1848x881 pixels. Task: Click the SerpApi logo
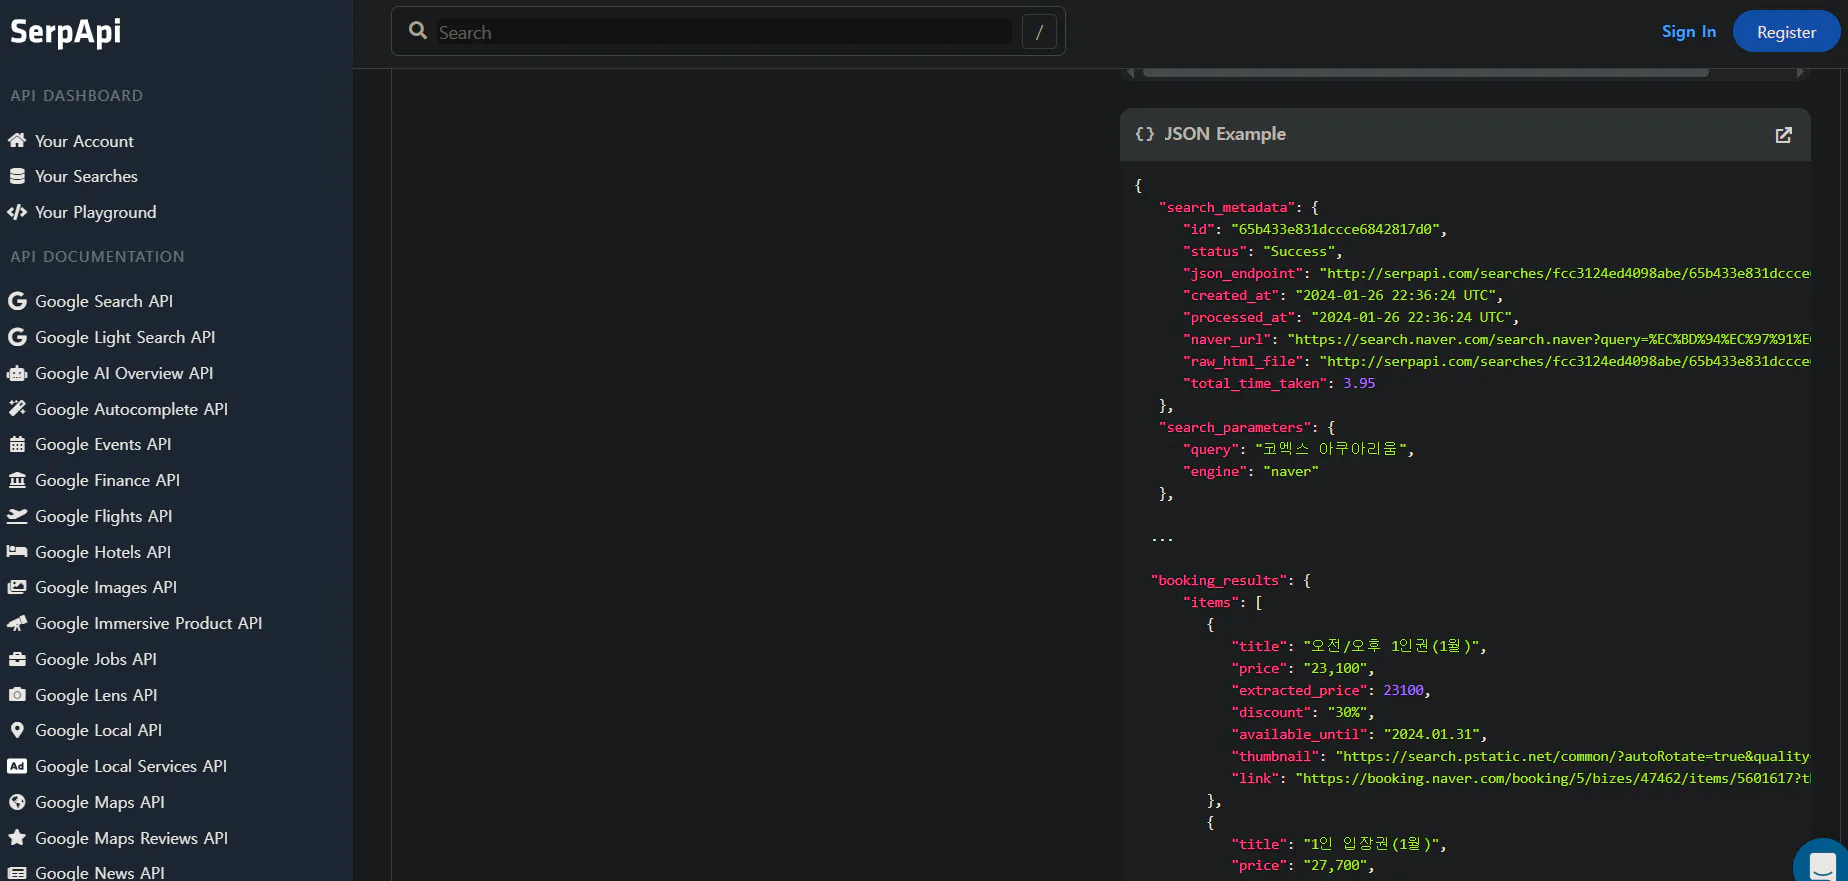click(66, 32)
